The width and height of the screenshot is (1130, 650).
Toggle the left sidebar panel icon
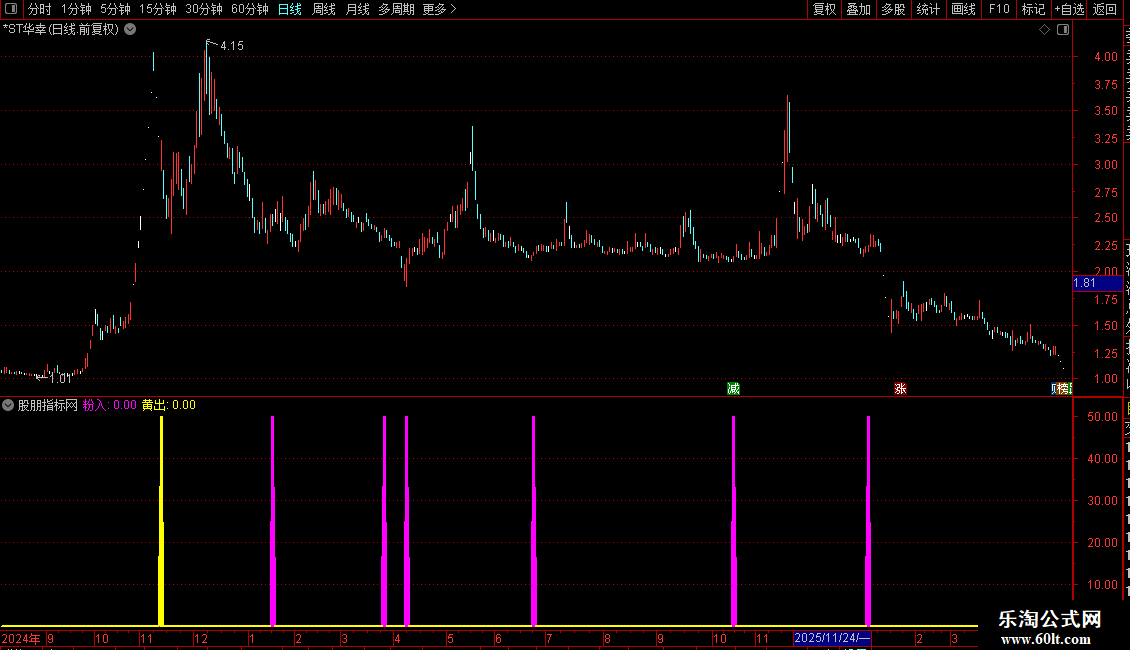[11, 9]
